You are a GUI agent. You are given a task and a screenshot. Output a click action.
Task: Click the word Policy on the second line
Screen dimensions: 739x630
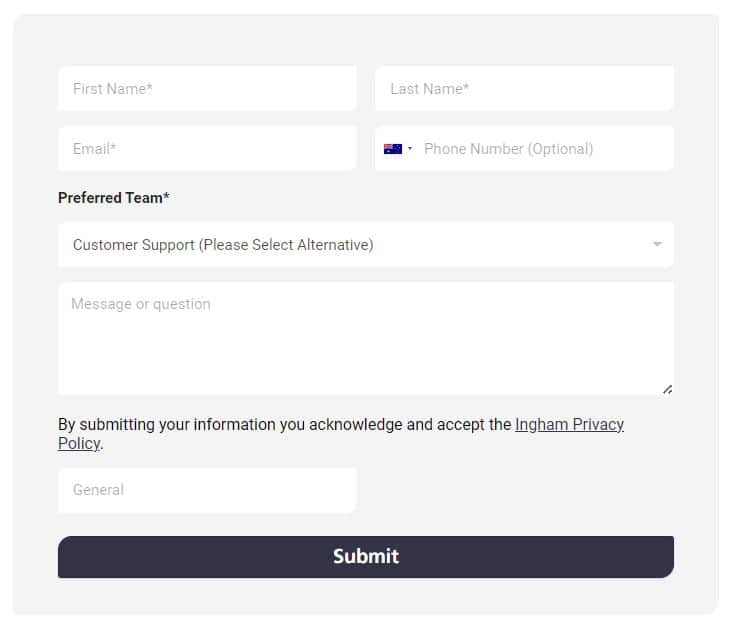(x=79, y=444)
